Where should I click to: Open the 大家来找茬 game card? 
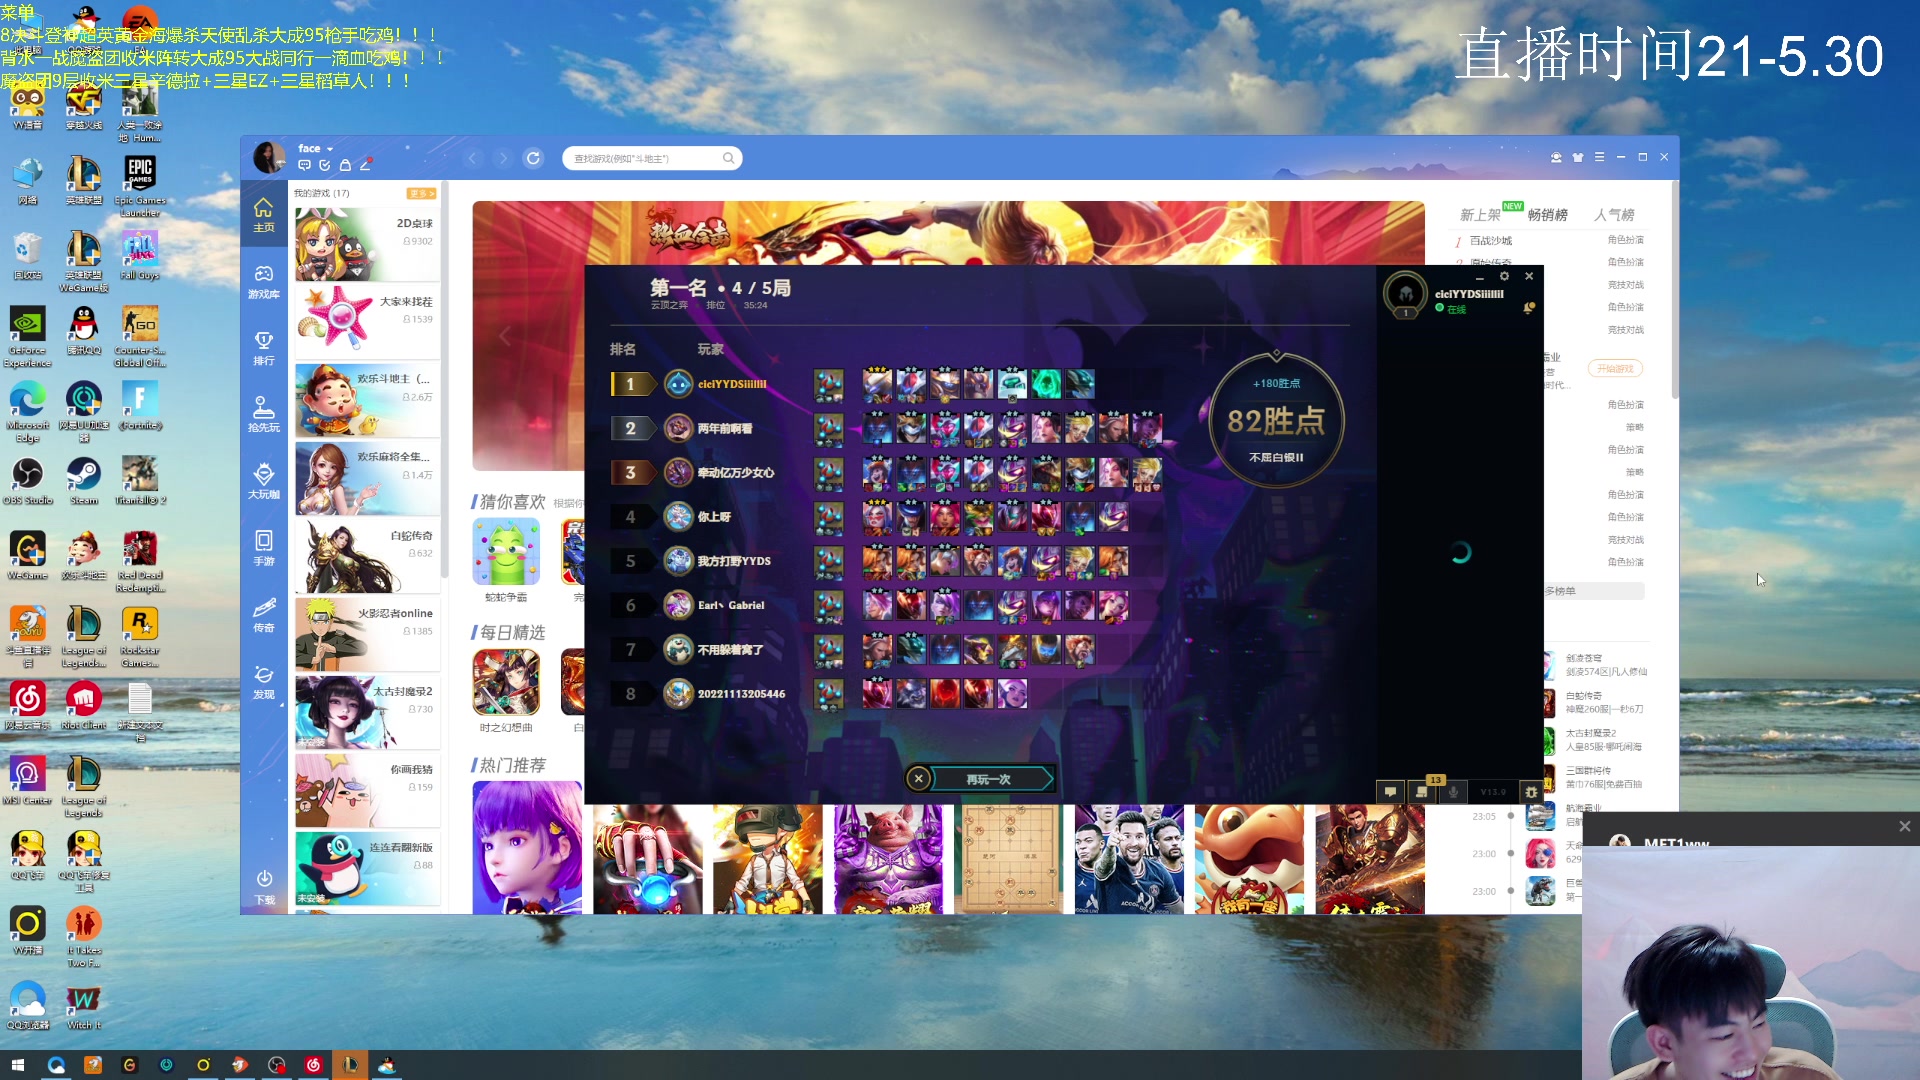tap(367, 321)
